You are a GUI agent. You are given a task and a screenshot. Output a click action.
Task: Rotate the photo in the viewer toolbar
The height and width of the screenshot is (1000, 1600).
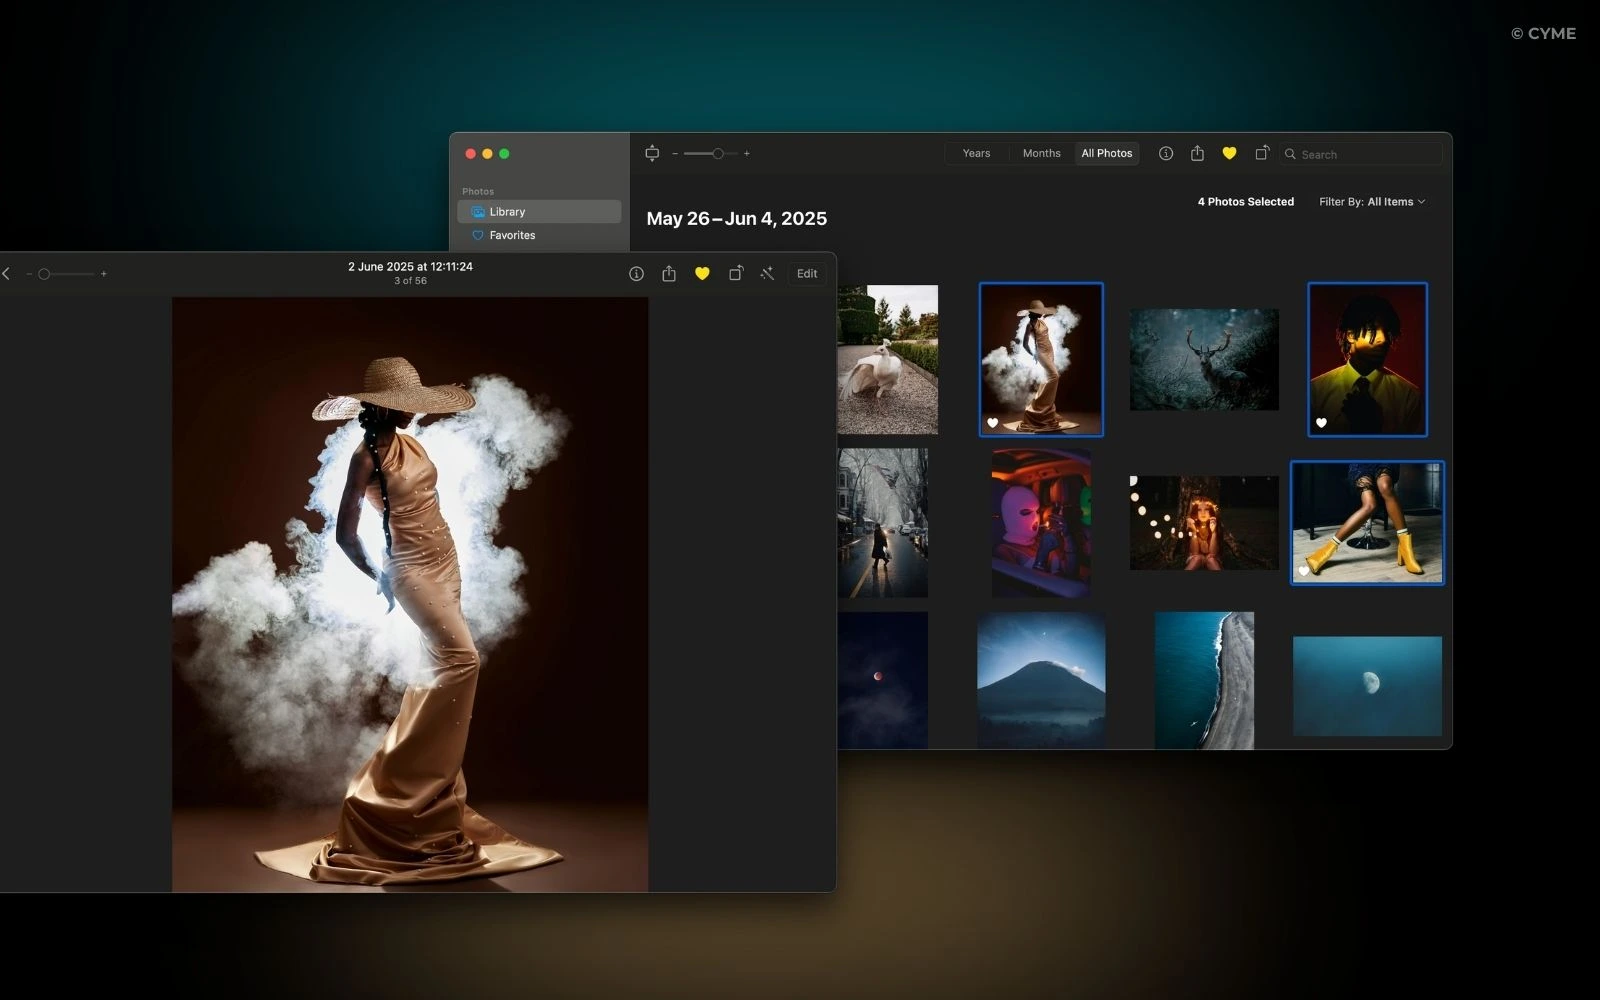point(736,273)
